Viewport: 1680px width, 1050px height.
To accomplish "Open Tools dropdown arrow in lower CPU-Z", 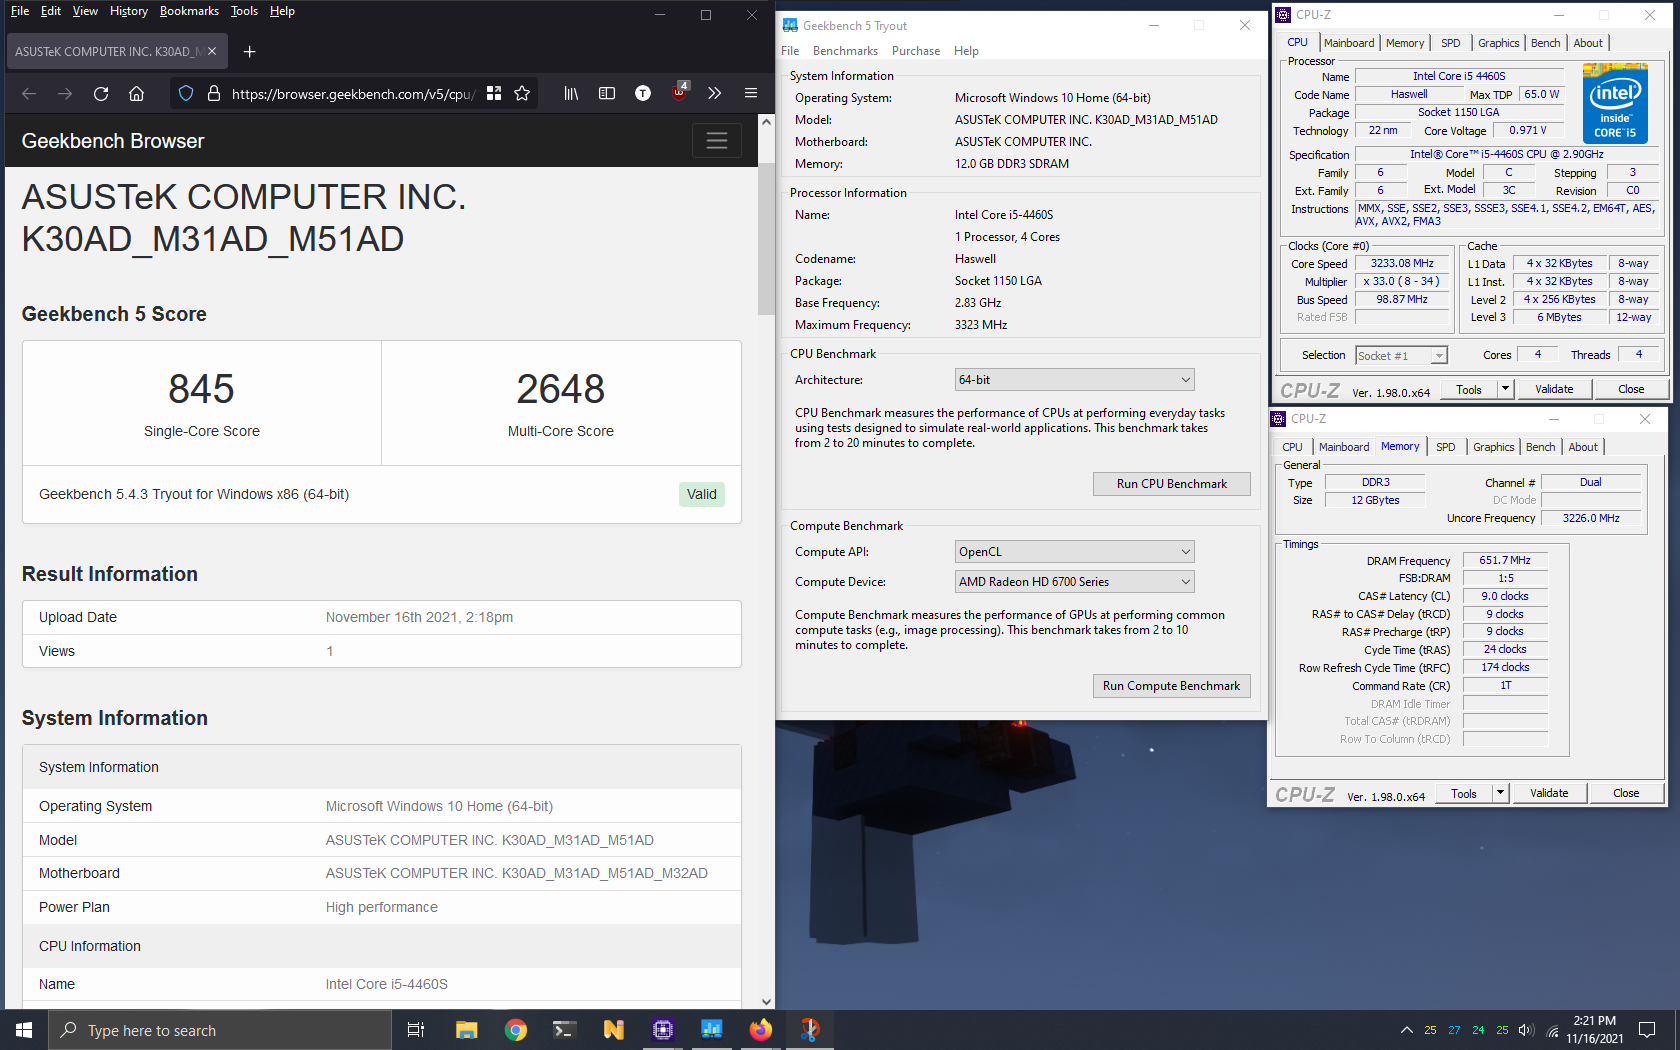I will pyautogui.click(x=1501, y=793).
